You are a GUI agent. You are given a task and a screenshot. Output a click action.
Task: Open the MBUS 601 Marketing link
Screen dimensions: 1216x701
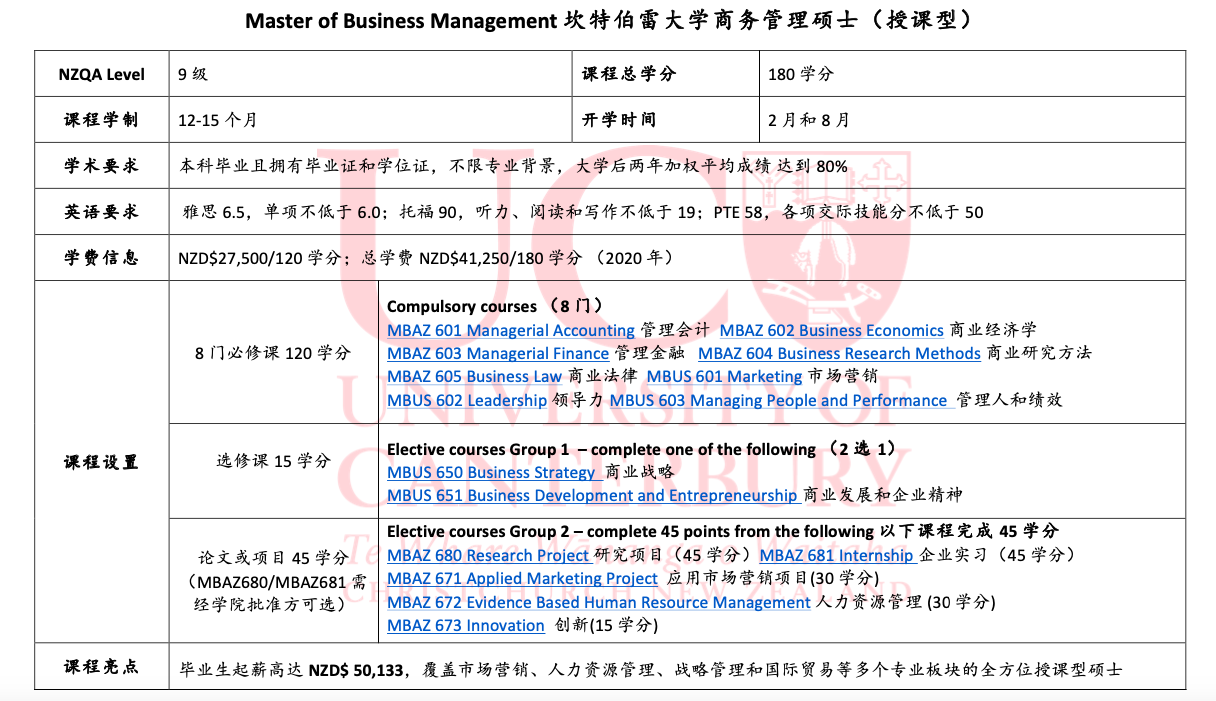[725, 377]
